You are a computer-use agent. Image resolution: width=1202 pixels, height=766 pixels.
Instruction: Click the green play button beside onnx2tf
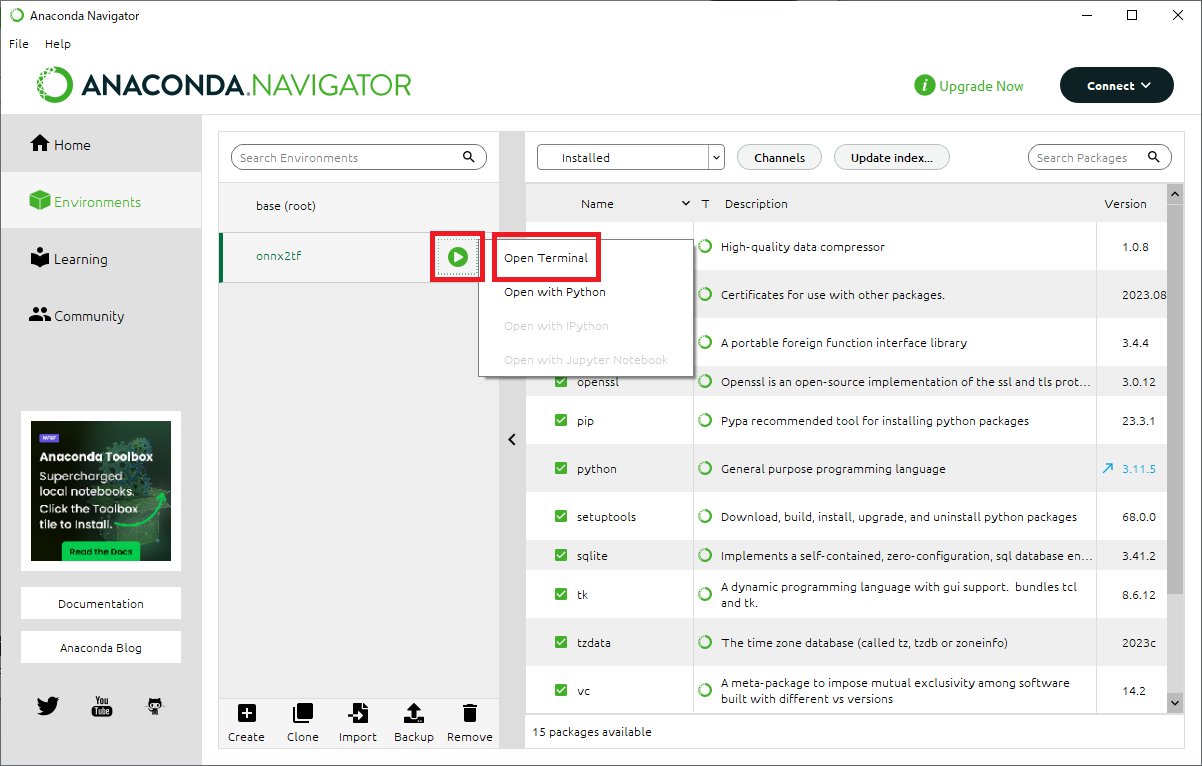tap(458, 257)
